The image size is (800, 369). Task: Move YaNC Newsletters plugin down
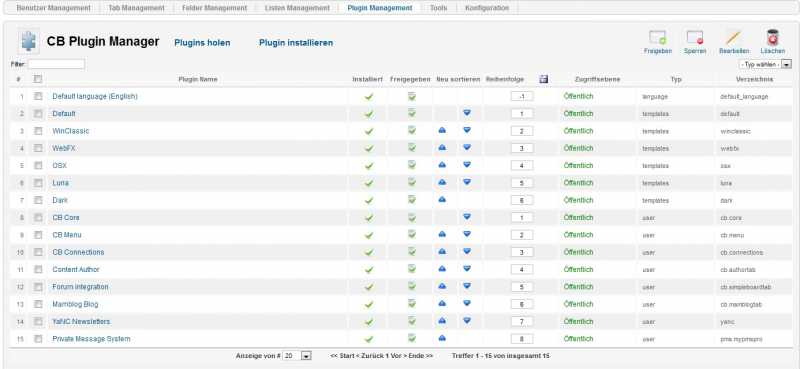[467, 322]
